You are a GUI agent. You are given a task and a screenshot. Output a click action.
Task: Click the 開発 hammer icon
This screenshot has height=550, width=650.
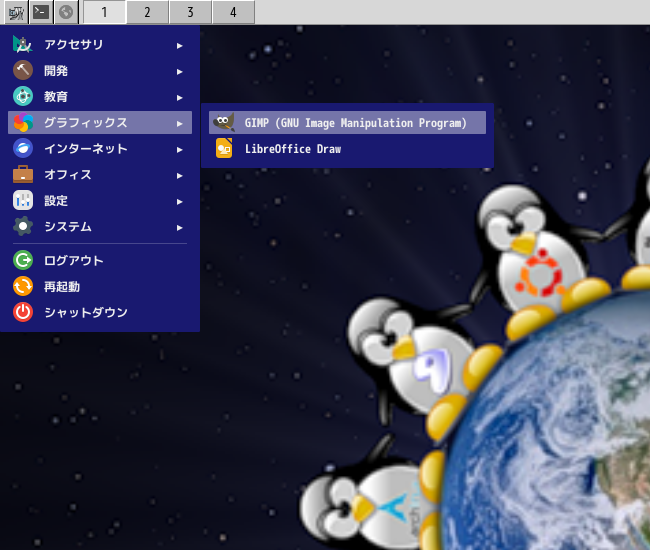pos(23,70)
